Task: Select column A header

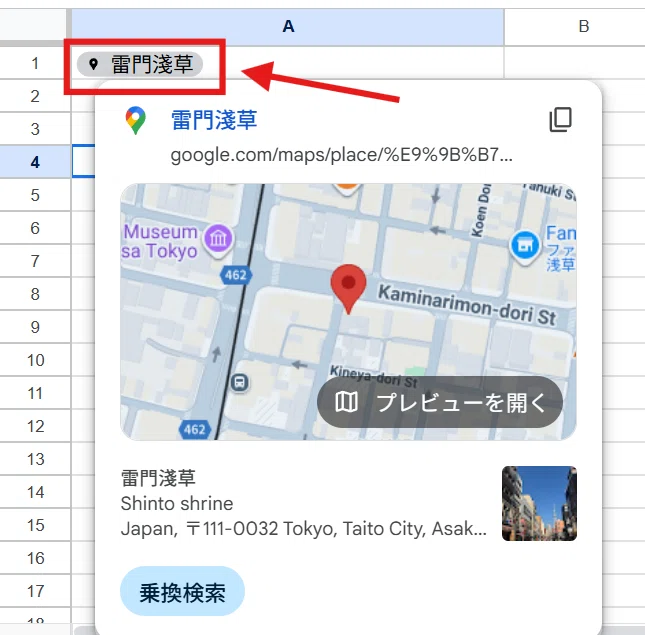Action: tap(288, 27)
